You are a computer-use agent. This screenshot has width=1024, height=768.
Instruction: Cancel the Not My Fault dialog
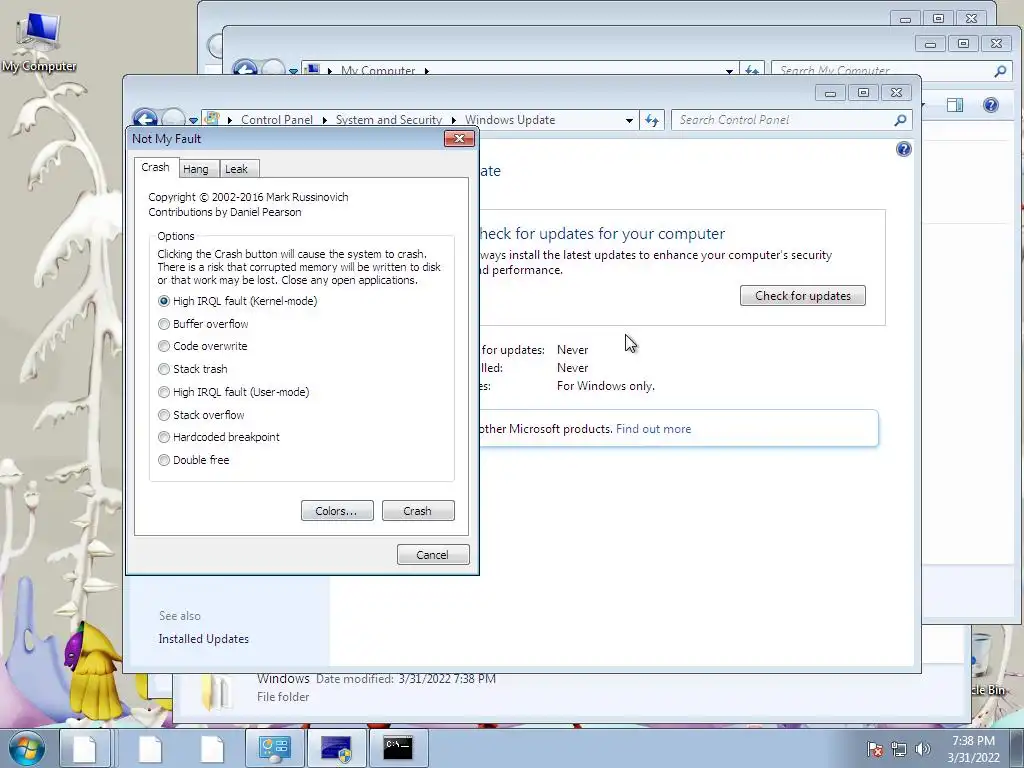click(x=433, y=554)
